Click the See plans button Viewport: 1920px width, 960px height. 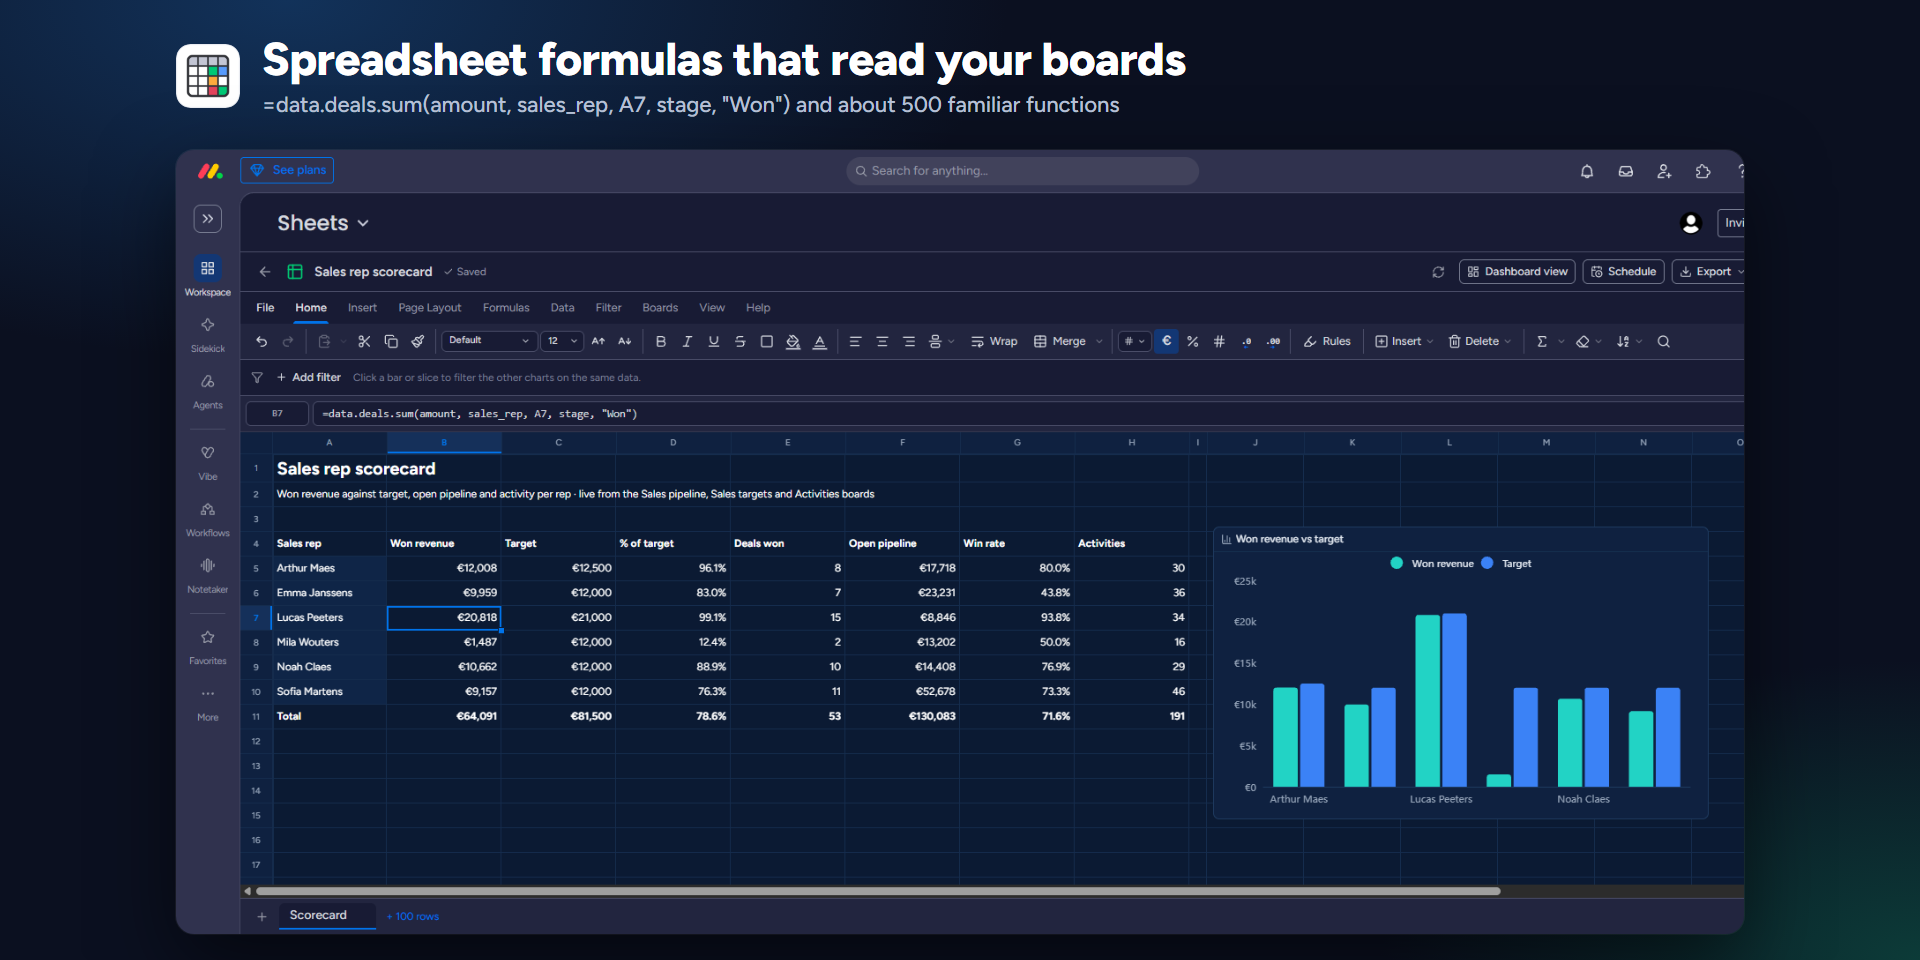(287, 170)
